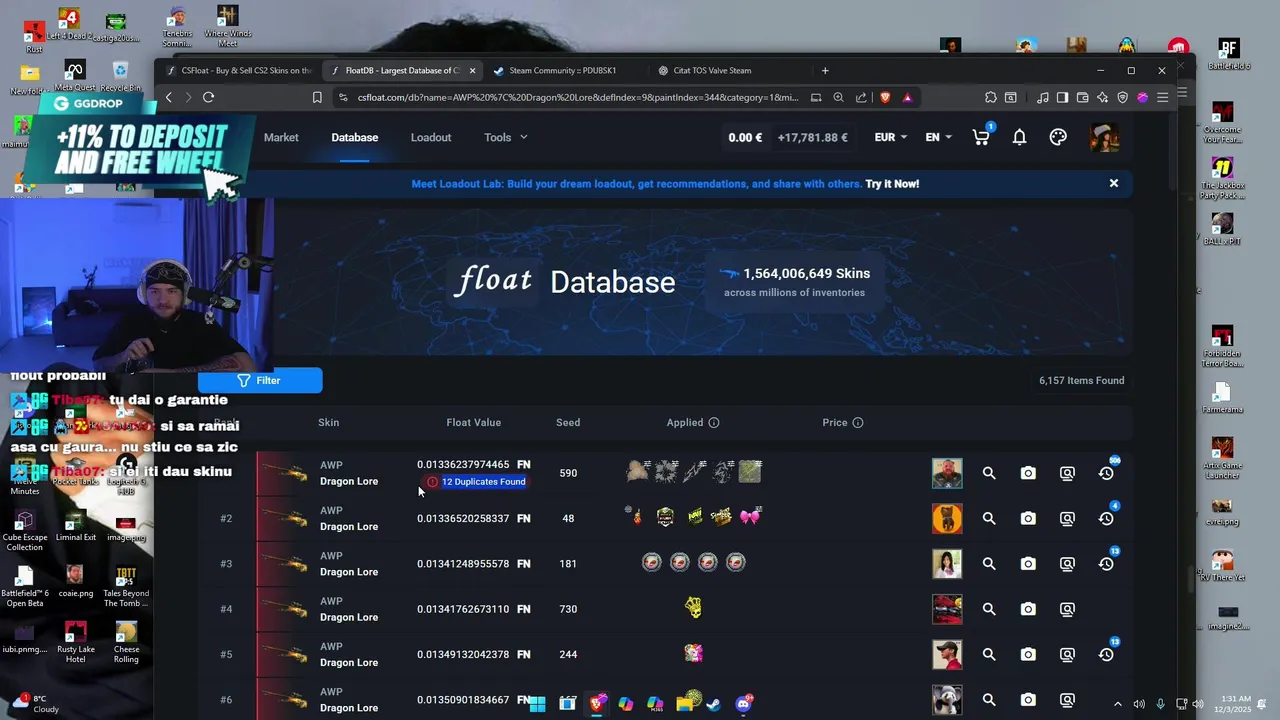The image size is (1280, 720).
Task: Switch to Steam Community PDUBSK1 tab
Action: click(x=565, y=70)
